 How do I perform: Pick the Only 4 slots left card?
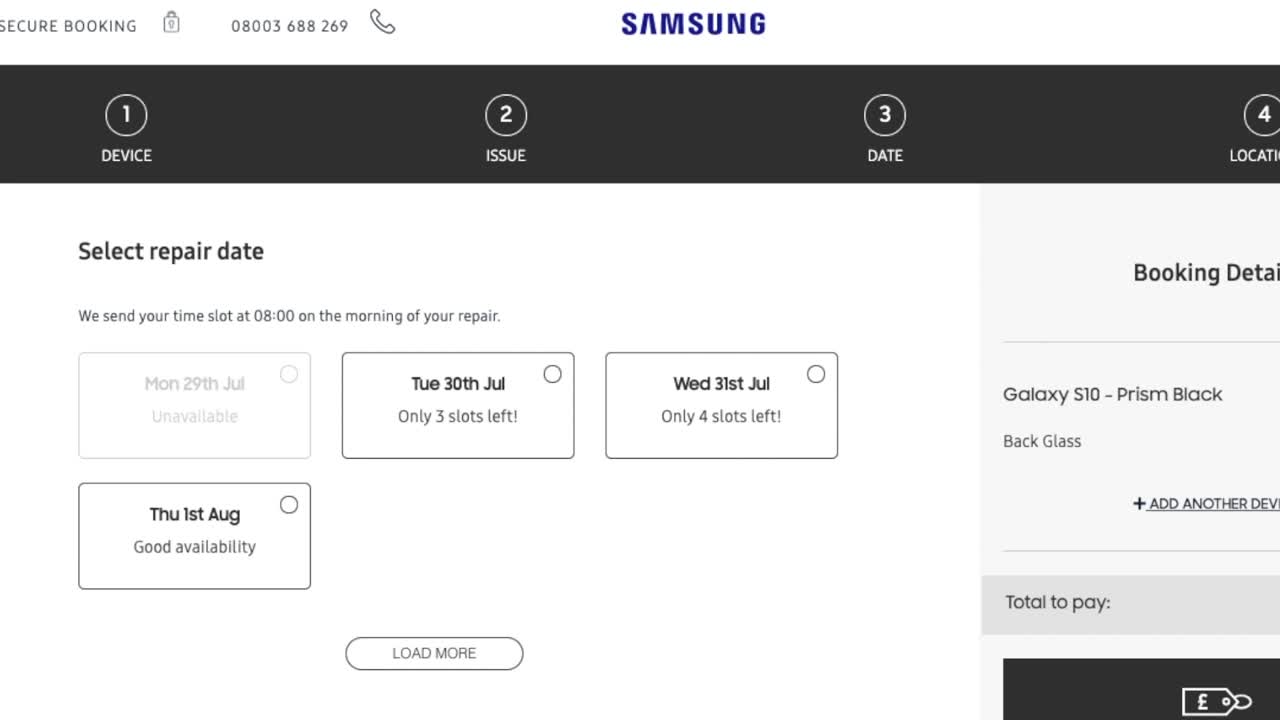point(721,405)
